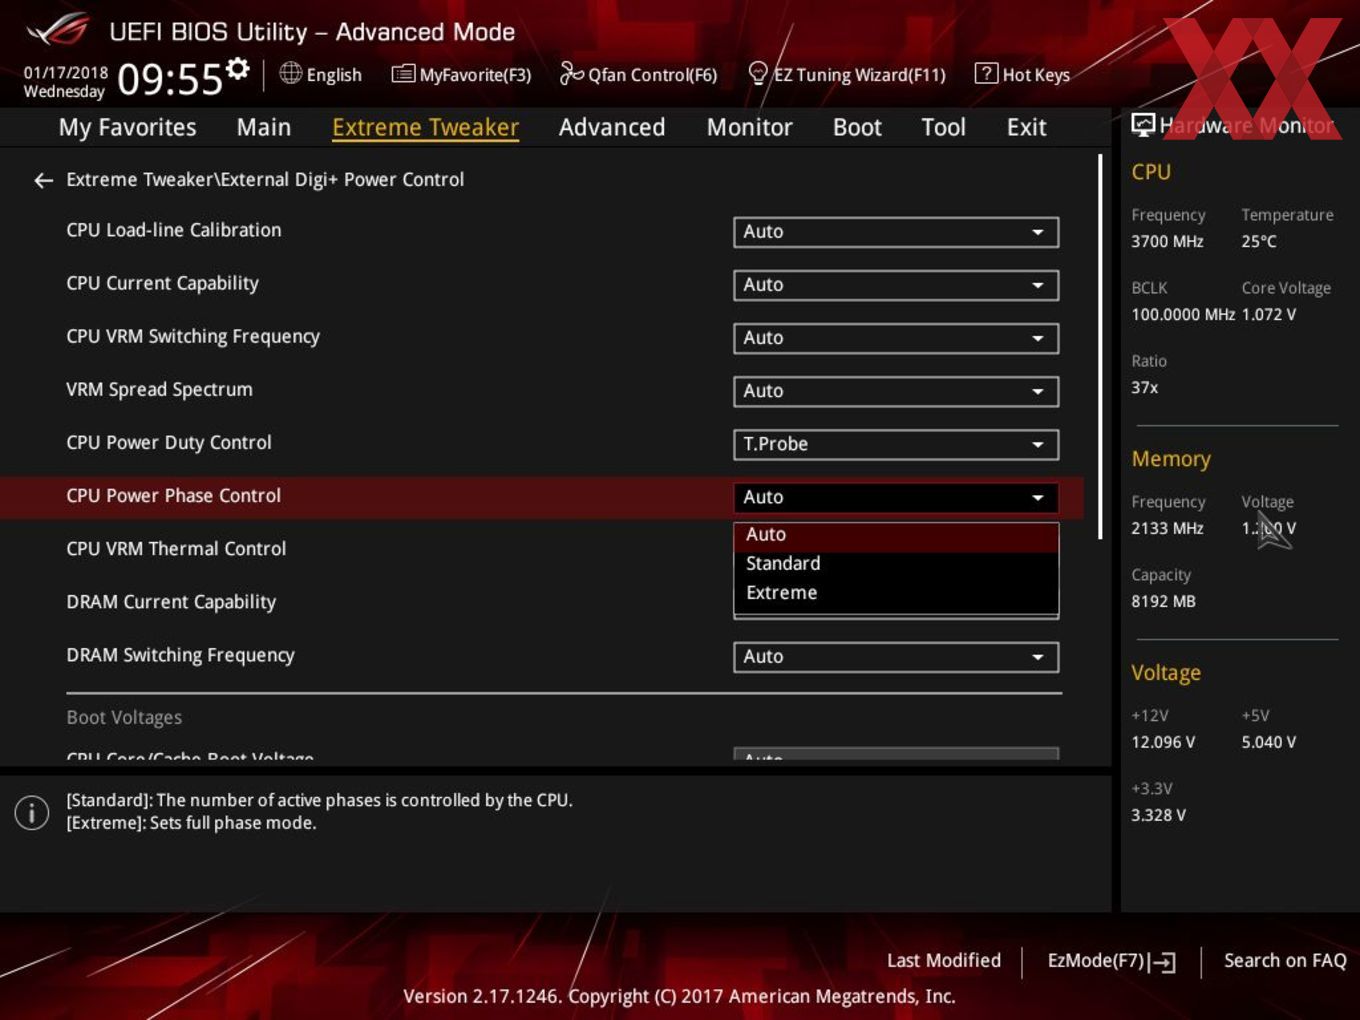This screenshot has height=1020, width=1360.
Task: Switch to the Boot tab
Action: (857, 127)
